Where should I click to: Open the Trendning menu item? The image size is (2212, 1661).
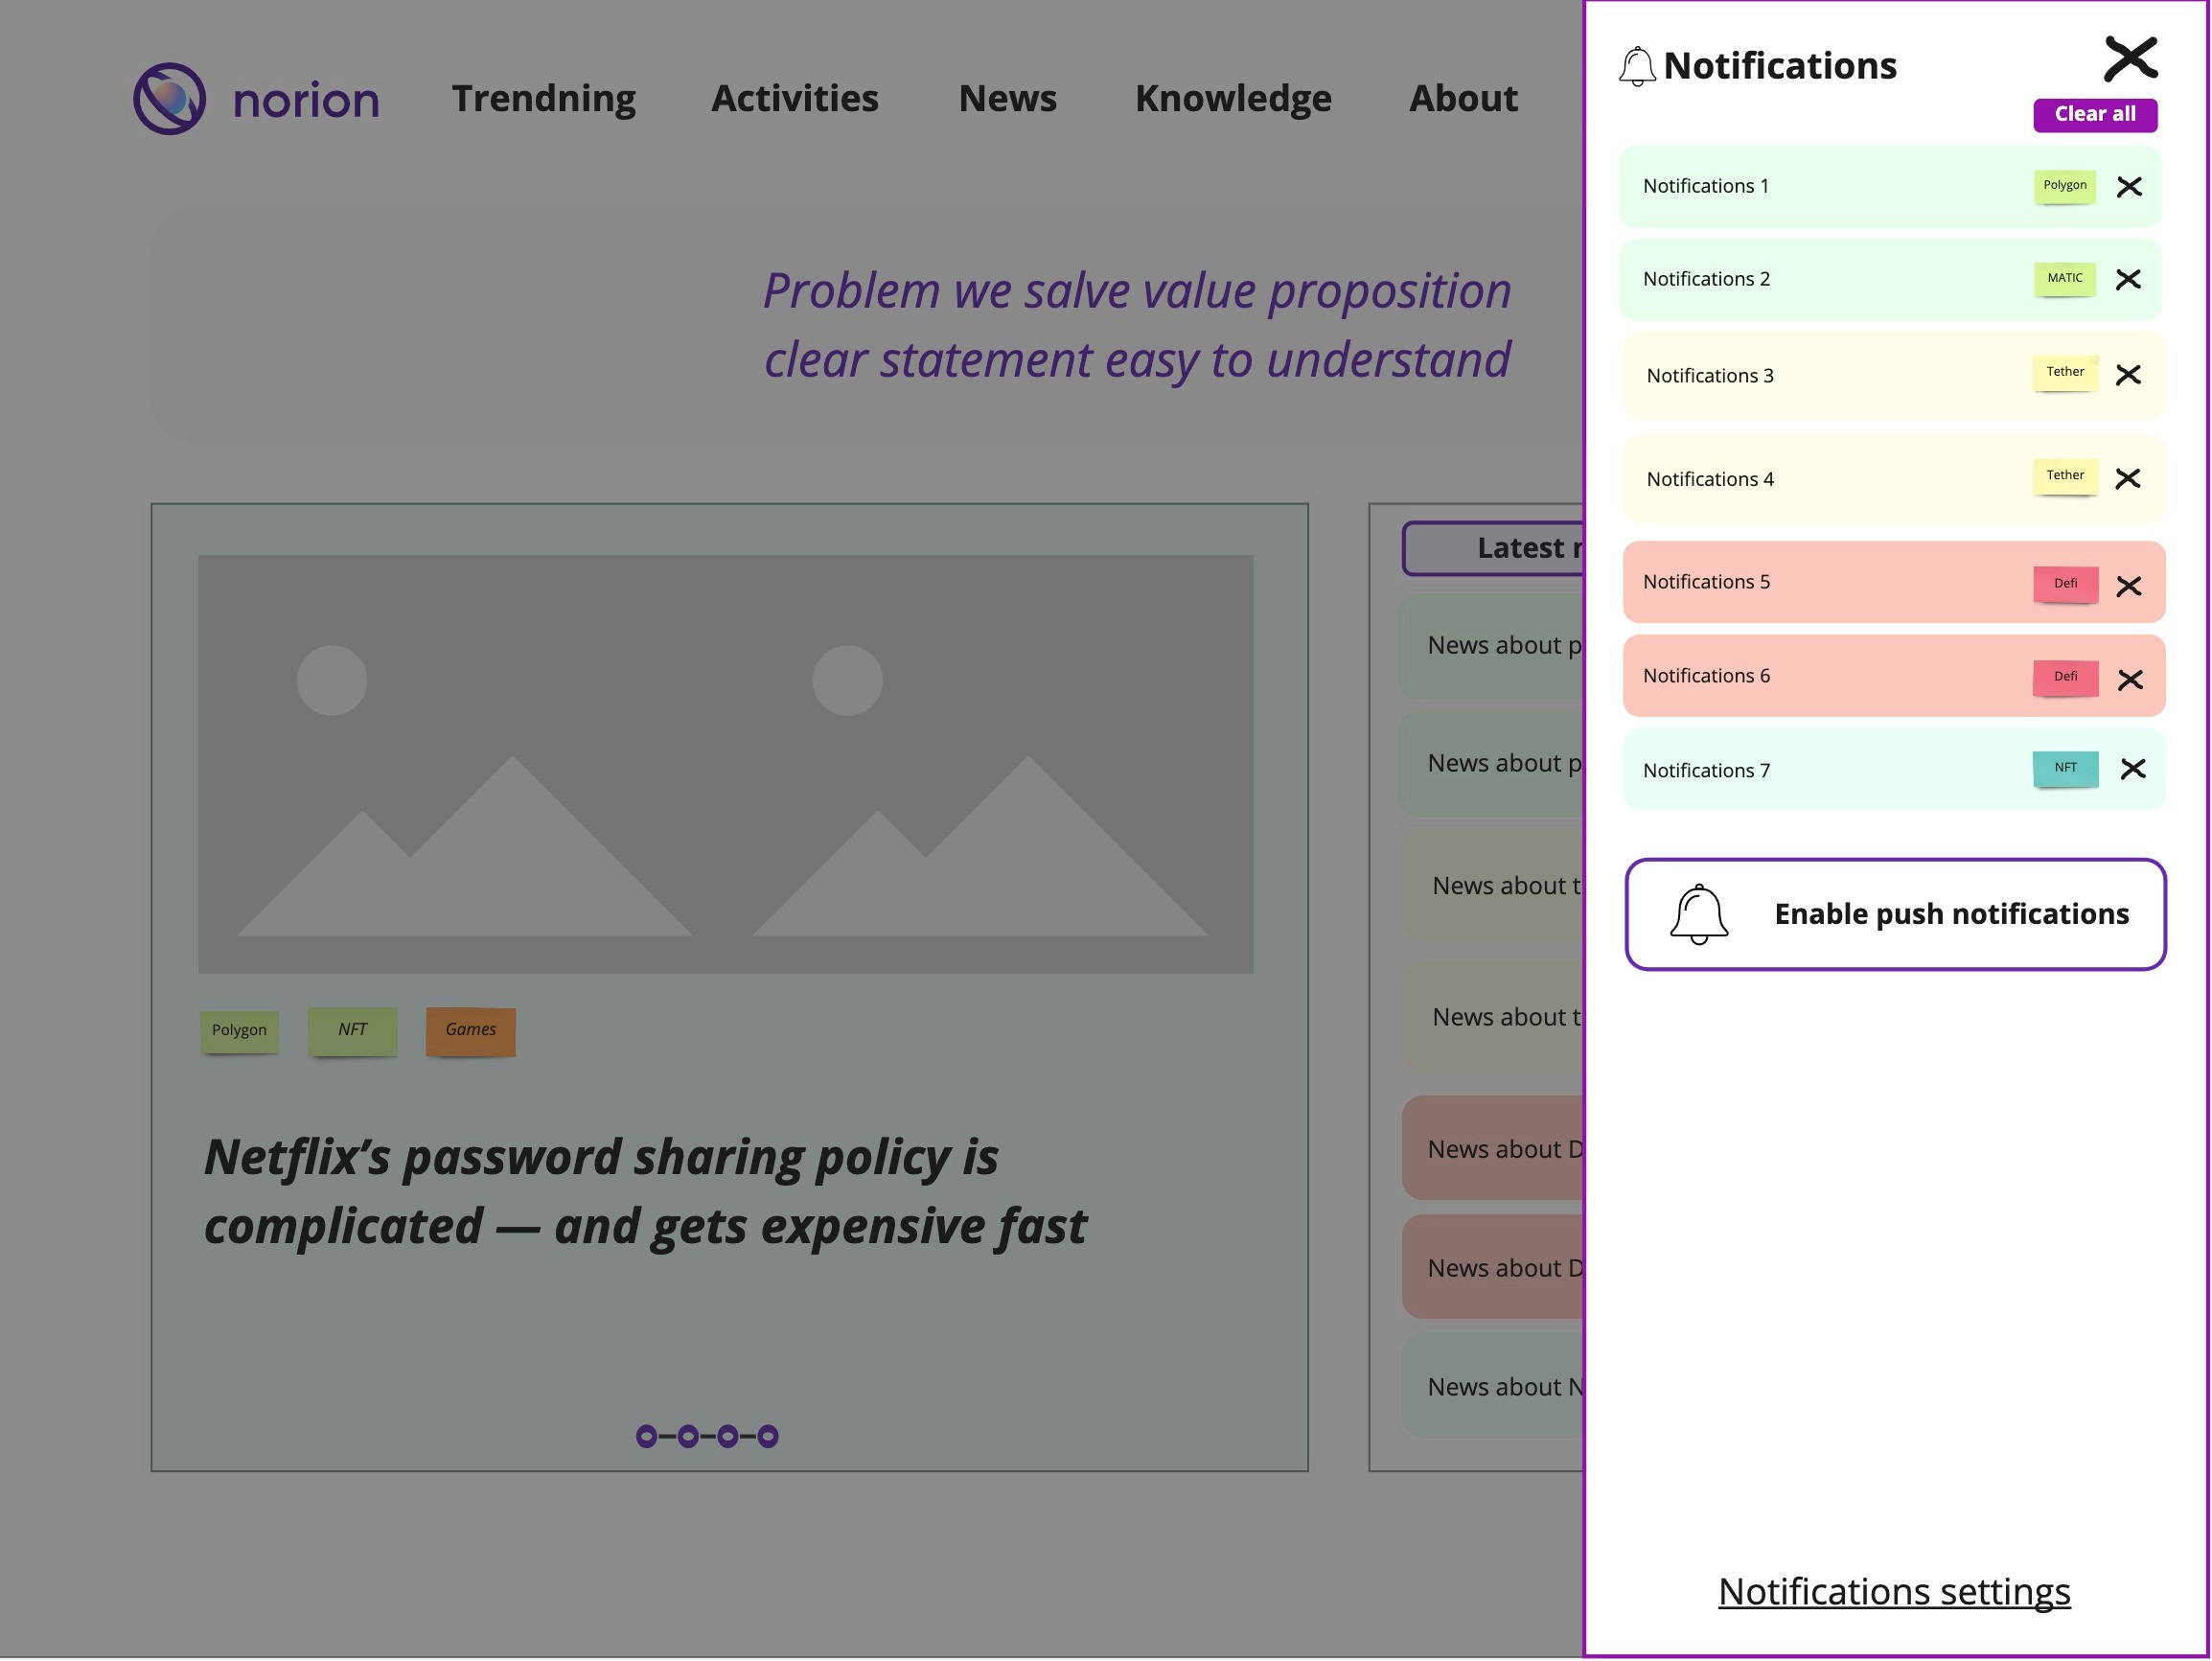543,99
